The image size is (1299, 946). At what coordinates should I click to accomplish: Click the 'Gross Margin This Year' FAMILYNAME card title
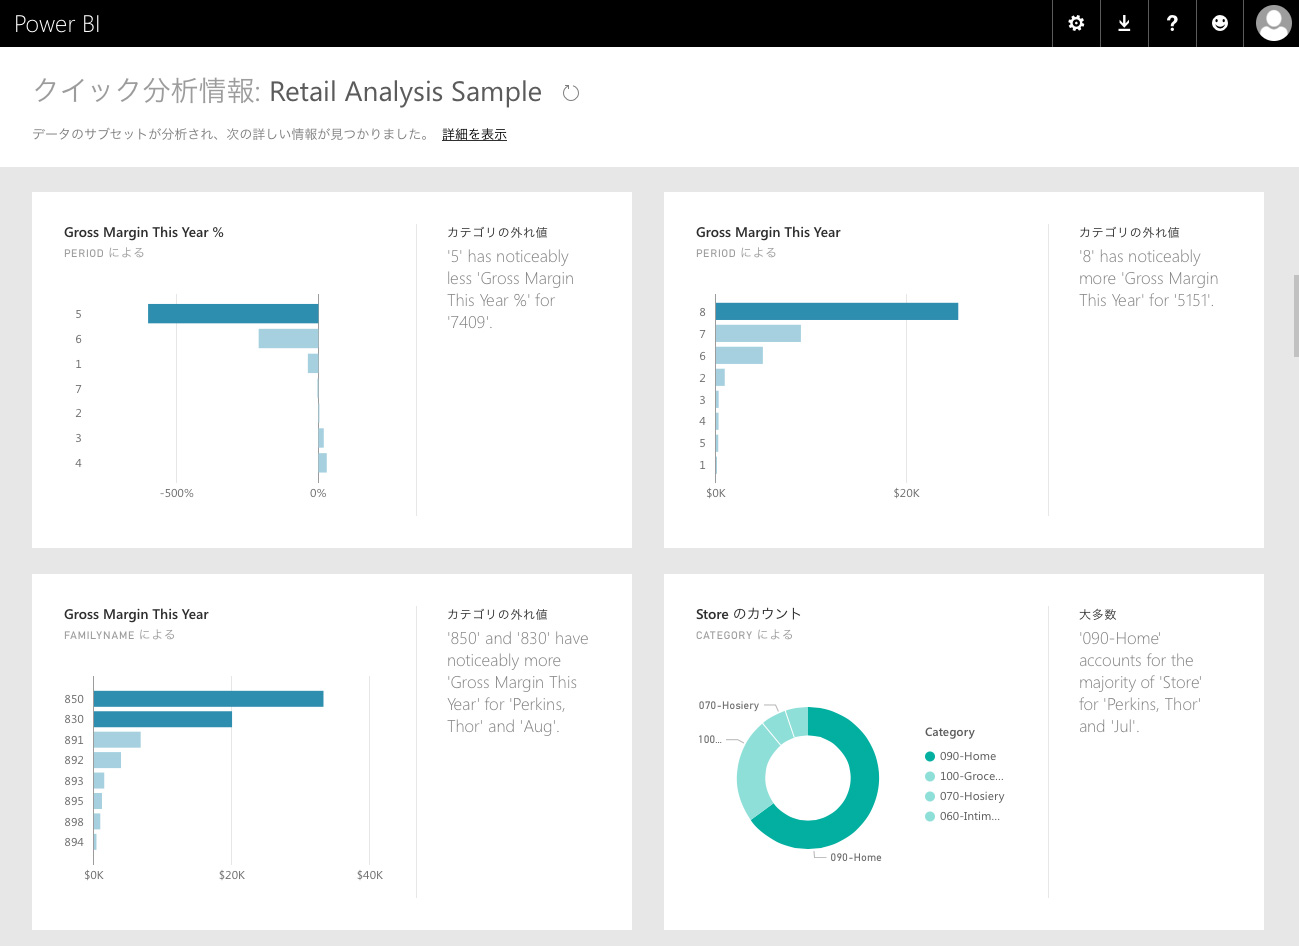(136, 614)
